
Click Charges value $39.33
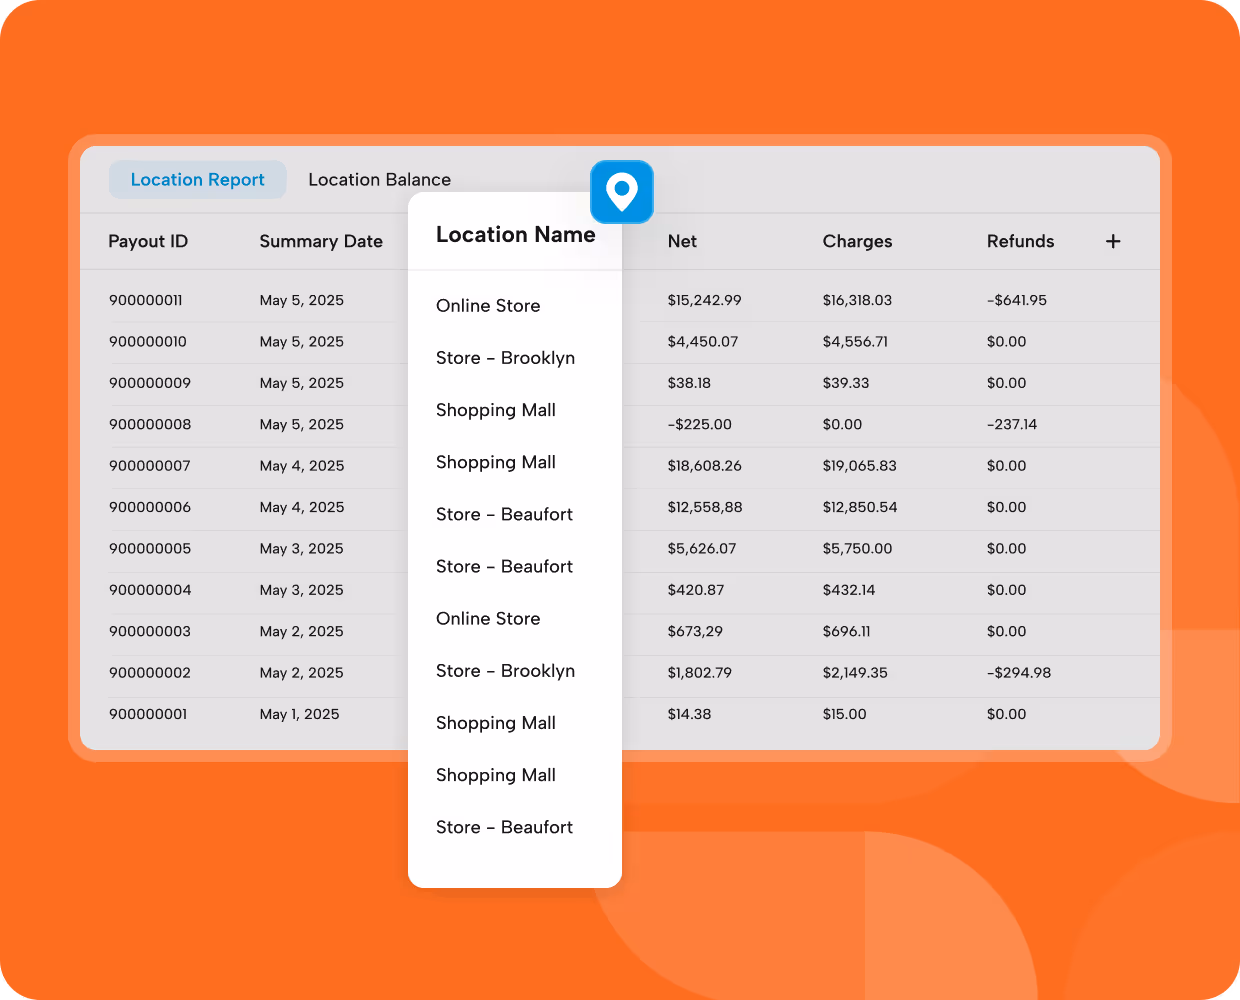845,383
